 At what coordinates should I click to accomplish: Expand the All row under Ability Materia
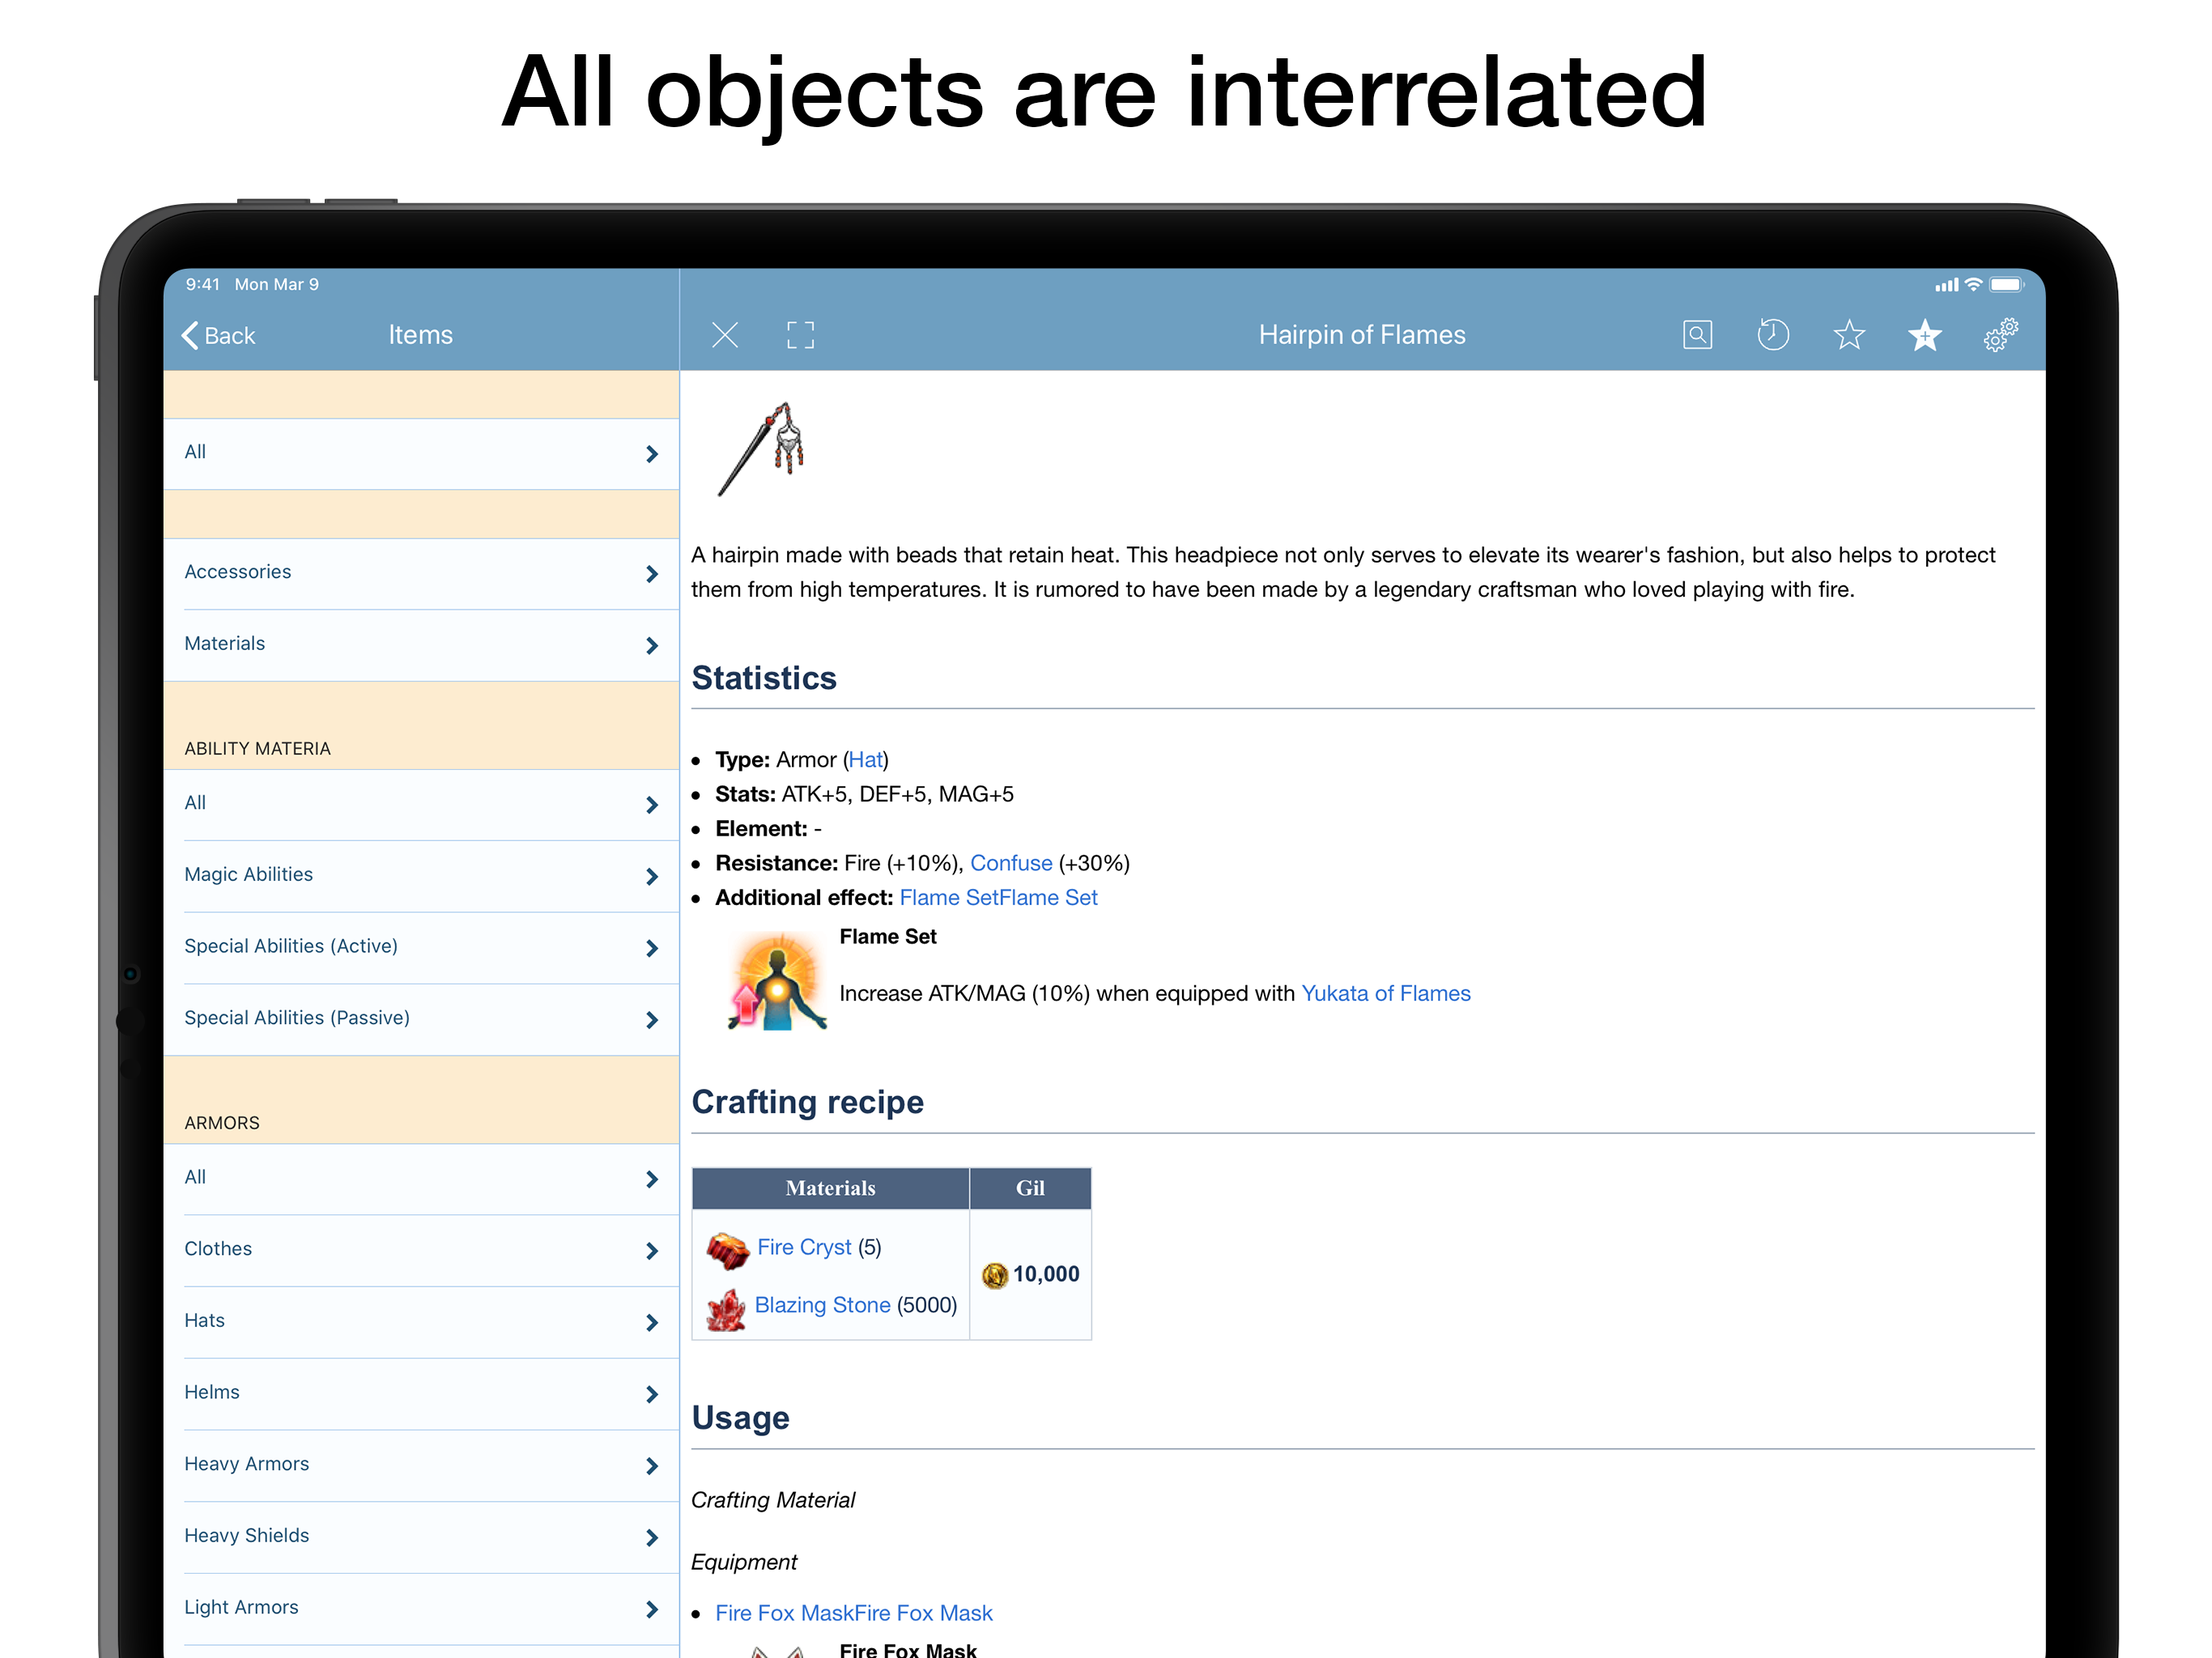421,804
